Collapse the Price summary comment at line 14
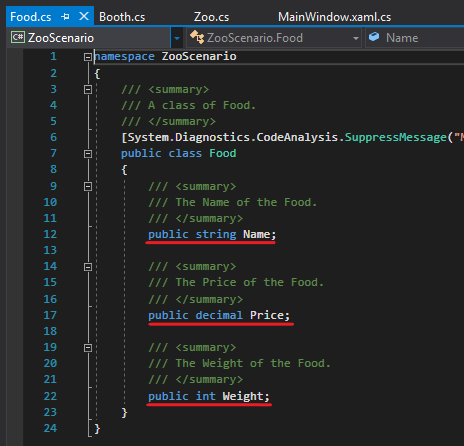 point(88,267)
